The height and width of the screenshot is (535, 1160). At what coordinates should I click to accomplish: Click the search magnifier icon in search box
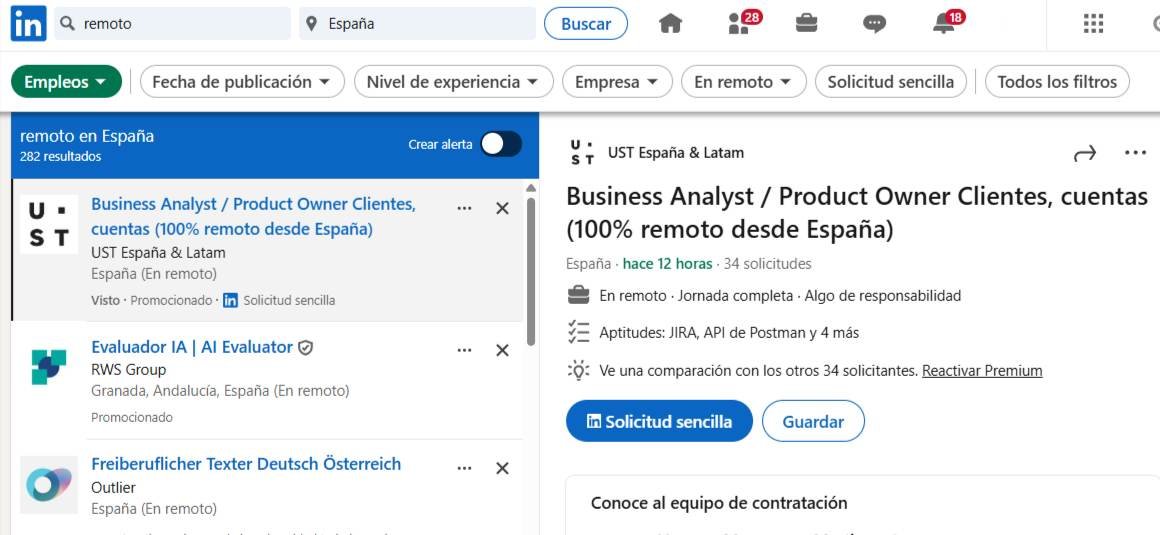click(x=68, y=24)
